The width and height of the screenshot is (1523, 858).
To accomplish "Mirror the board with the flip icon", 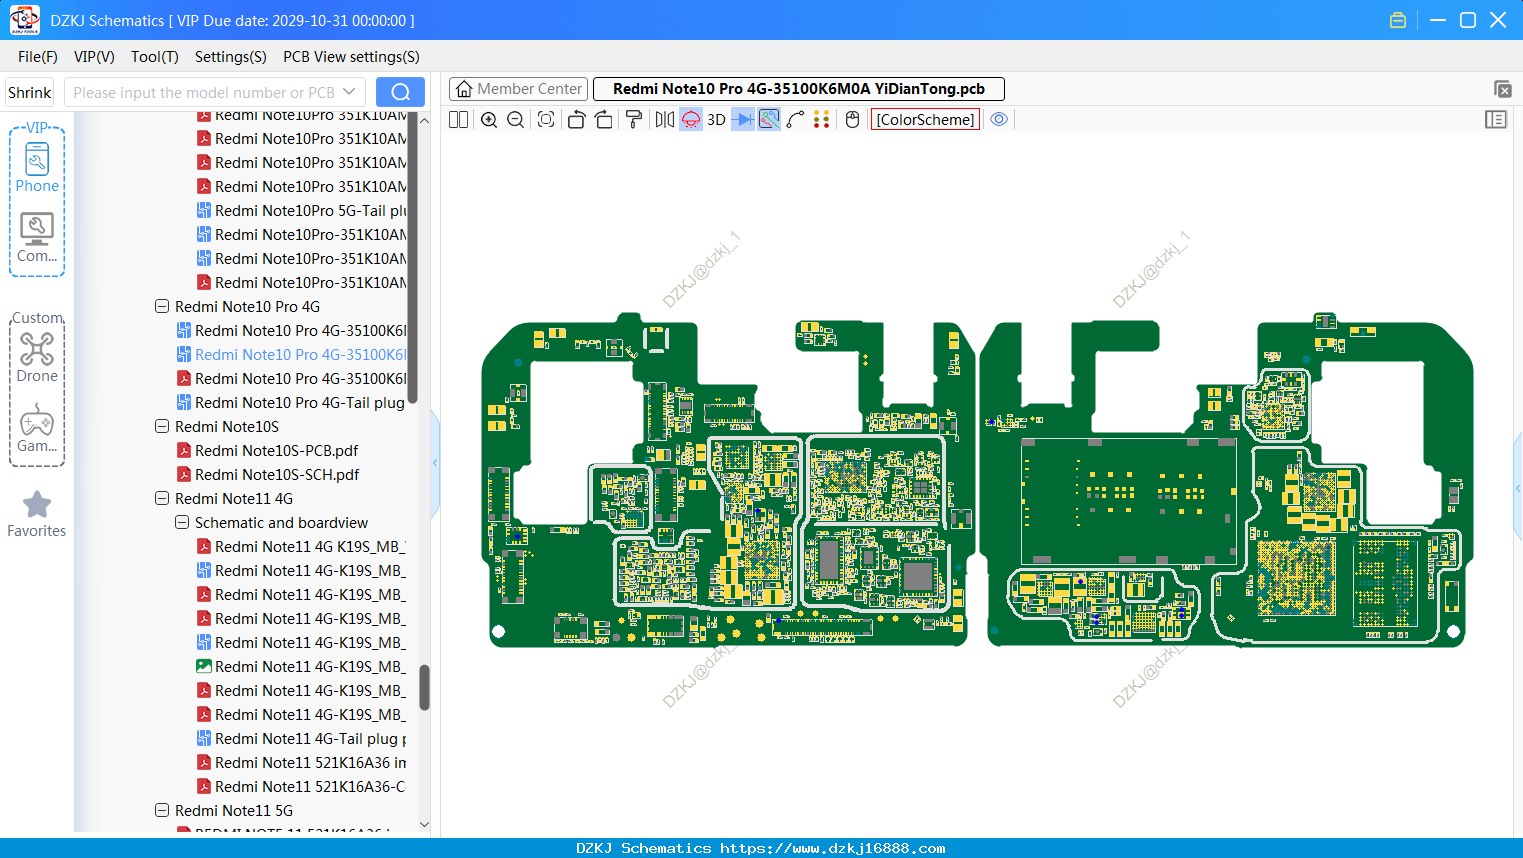I will pyautogui.click(x=665, y=120).
